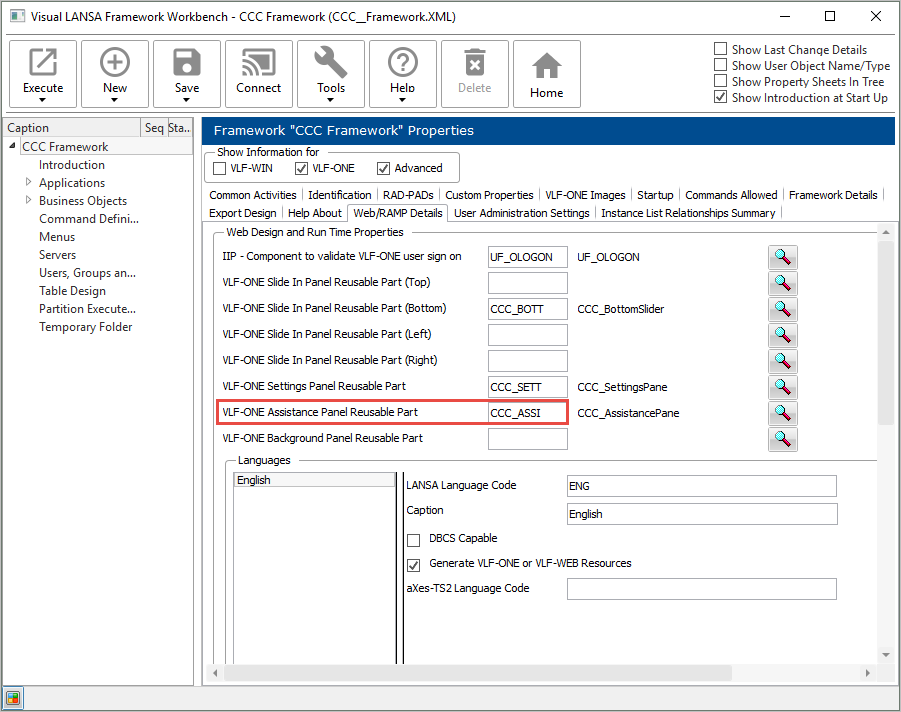Open the Commands Allowed tab
This screenshot has height=712, width=901.
pos(731,195)
